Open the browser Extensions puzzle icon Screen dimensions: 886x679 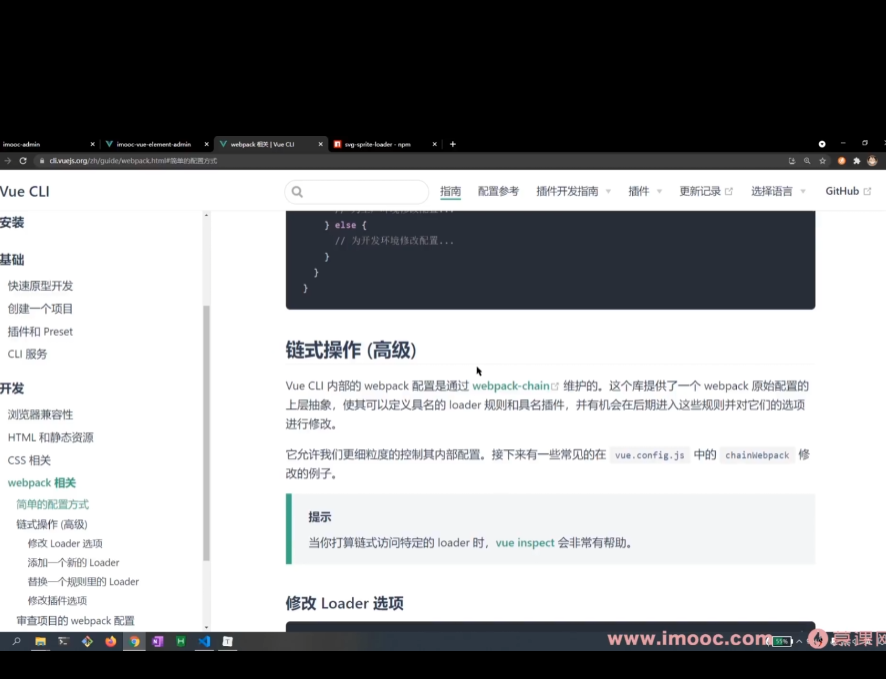(x=857, y=161)
